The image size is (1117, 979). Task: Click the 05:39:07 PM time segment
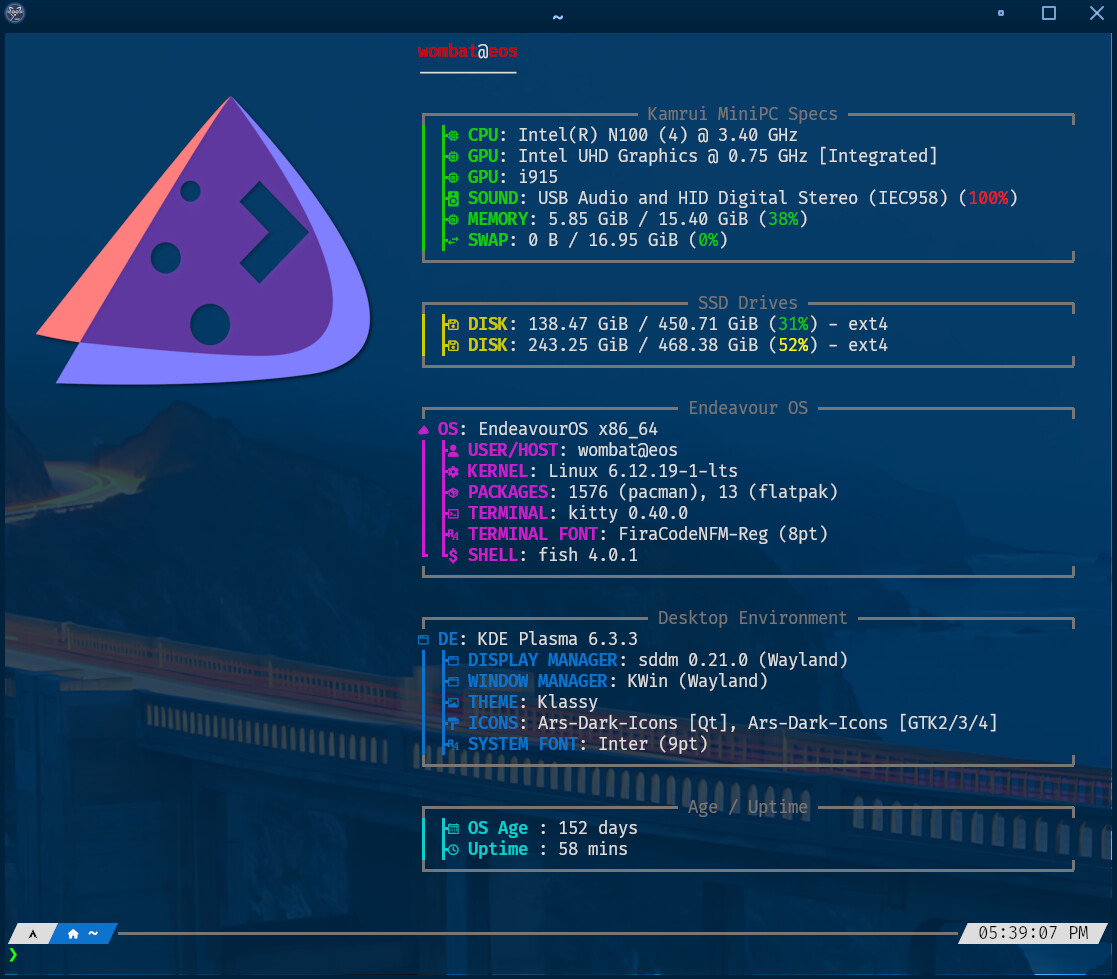(1033, 933)
